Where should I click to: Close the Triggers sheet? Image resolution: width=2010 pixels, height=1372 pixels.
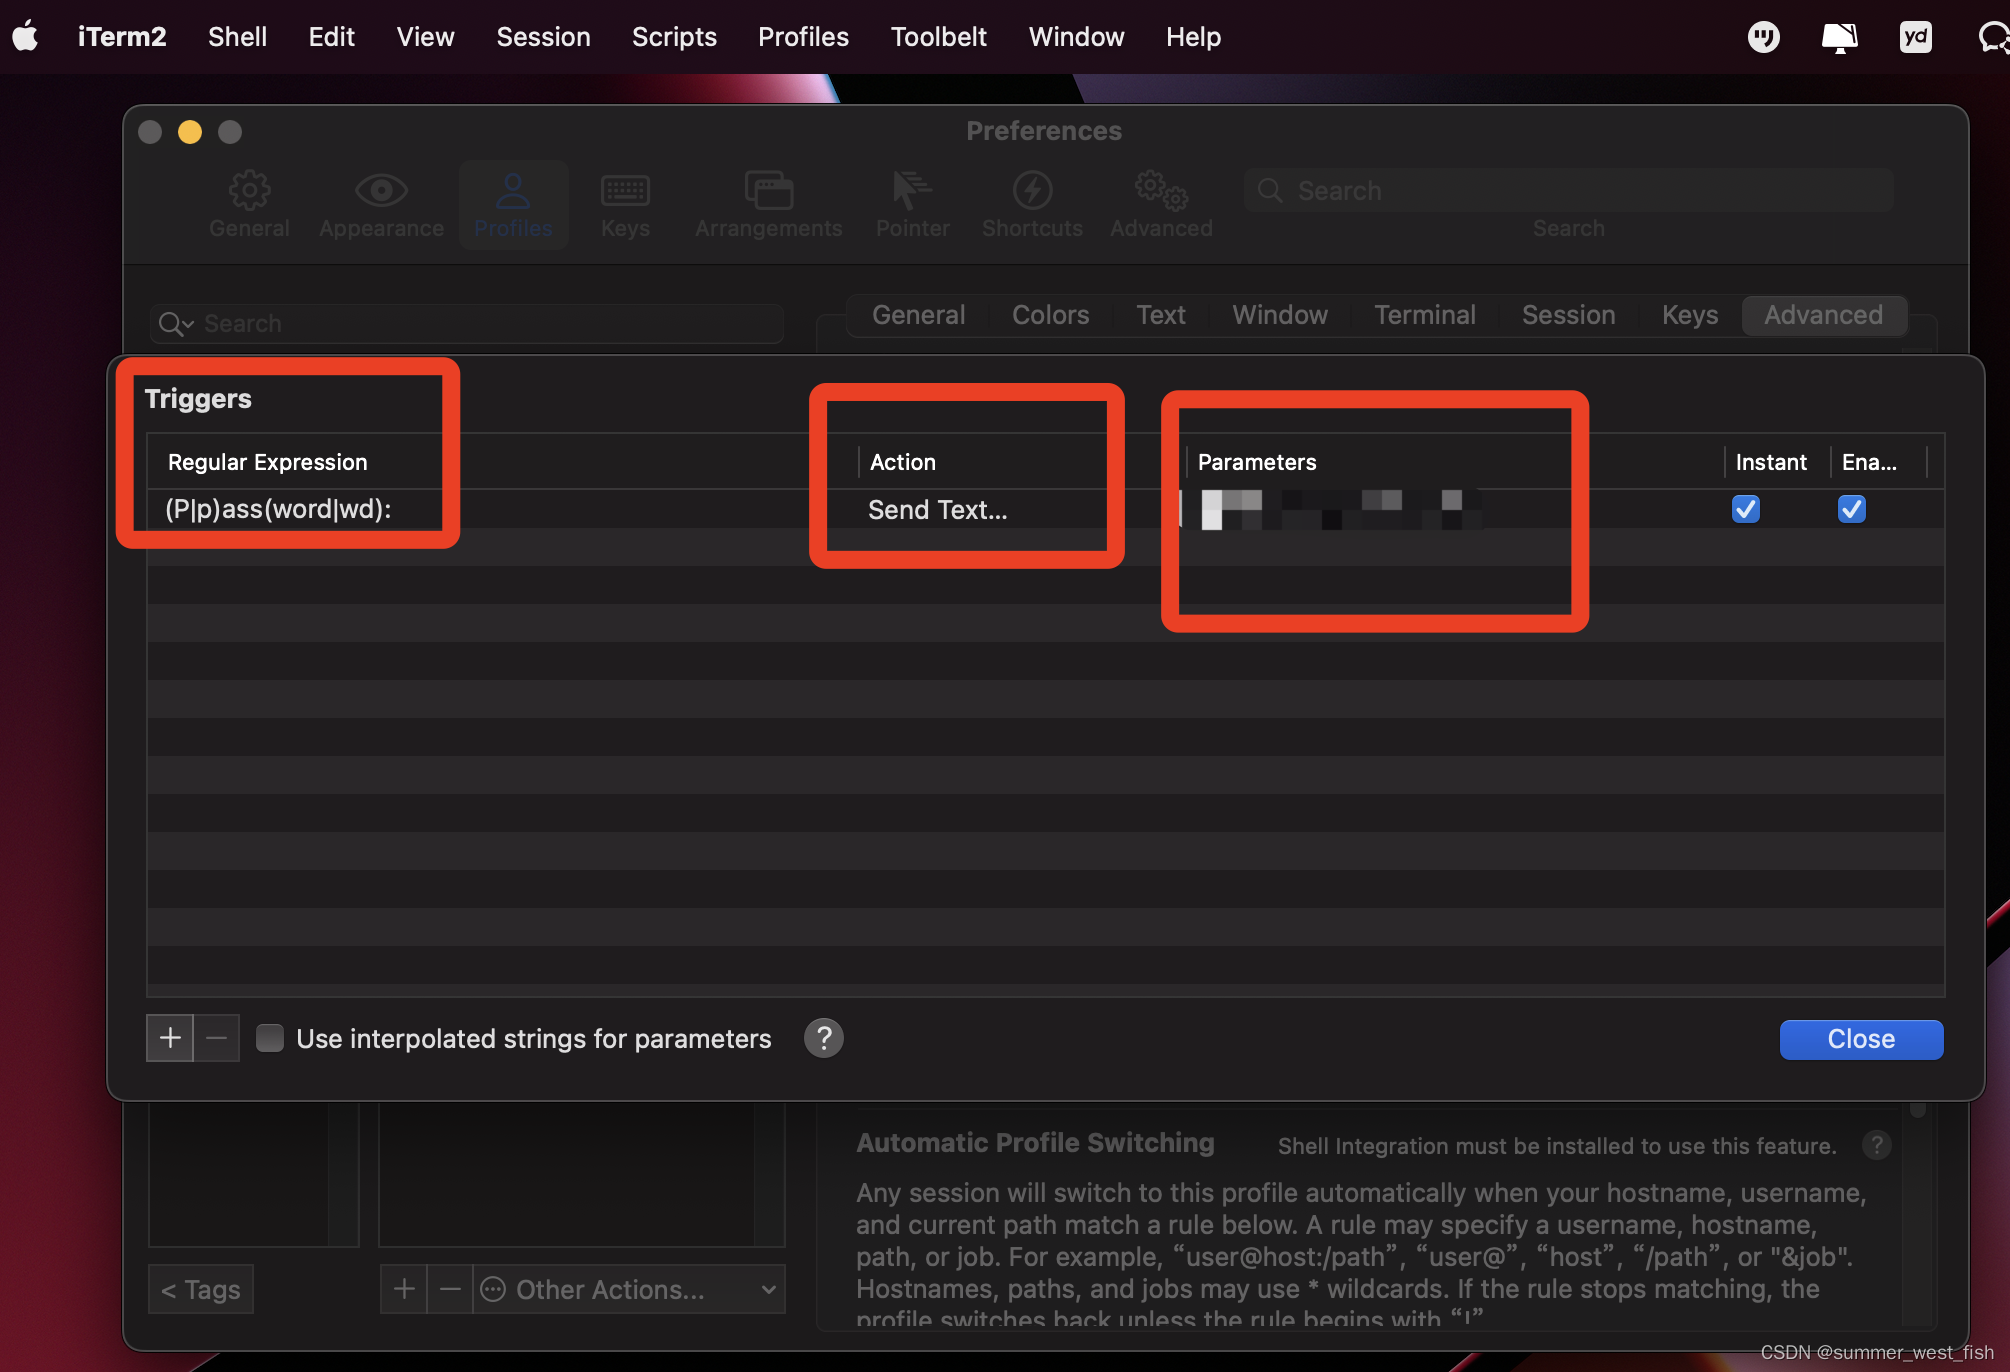(1860, 1039)
